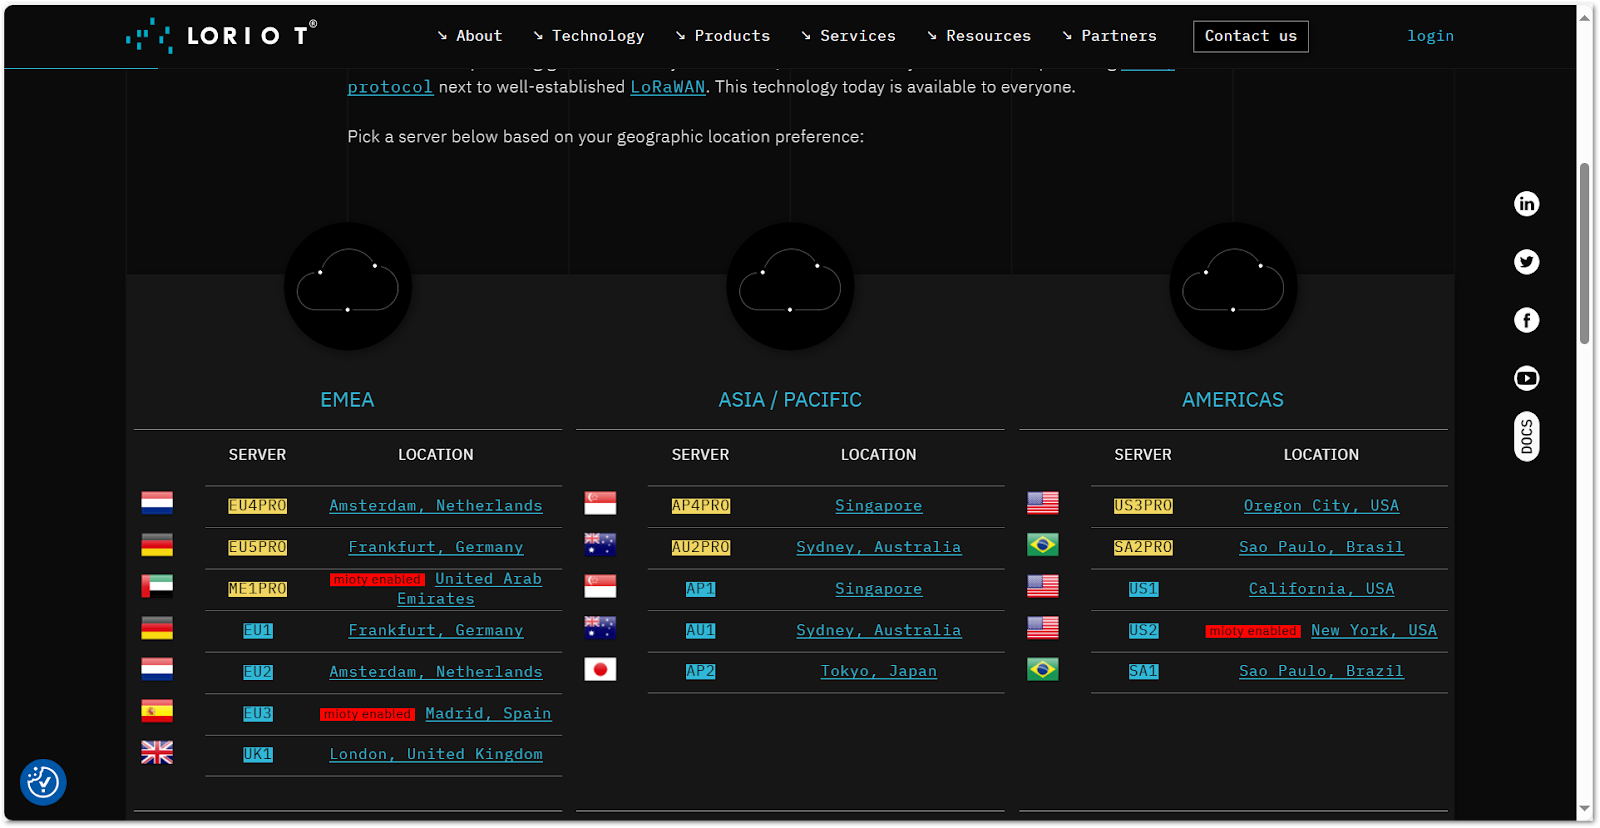Click the Netherlands flag beside EU4PRO
Screen dimensions: 1600x828
[x=157, y=503]
